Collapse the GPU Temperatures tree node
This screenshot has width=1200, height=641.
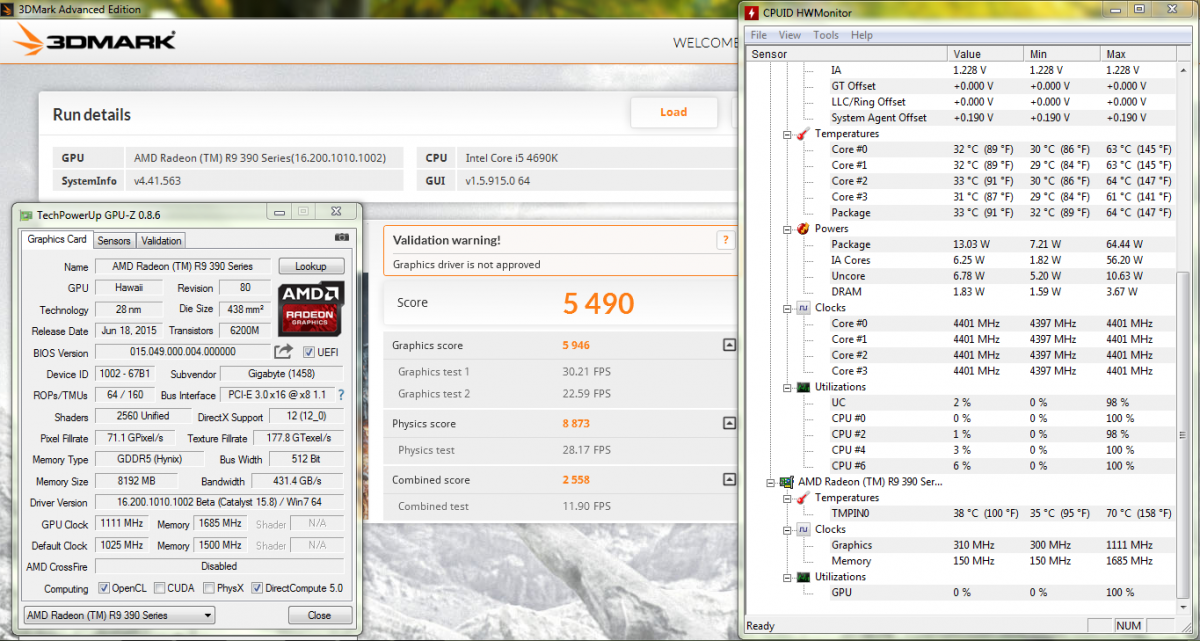(788, 498)
